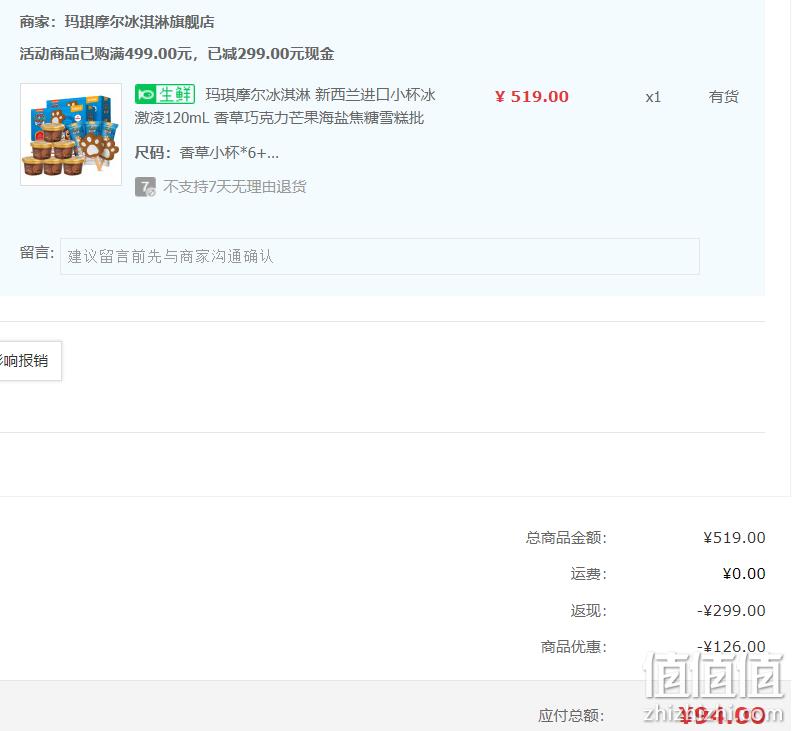Click the 运费 value ¥0.00
Image resolution: width=793 pixels, height=731 pixels.
pyautogui.click(x=744, y=574)
